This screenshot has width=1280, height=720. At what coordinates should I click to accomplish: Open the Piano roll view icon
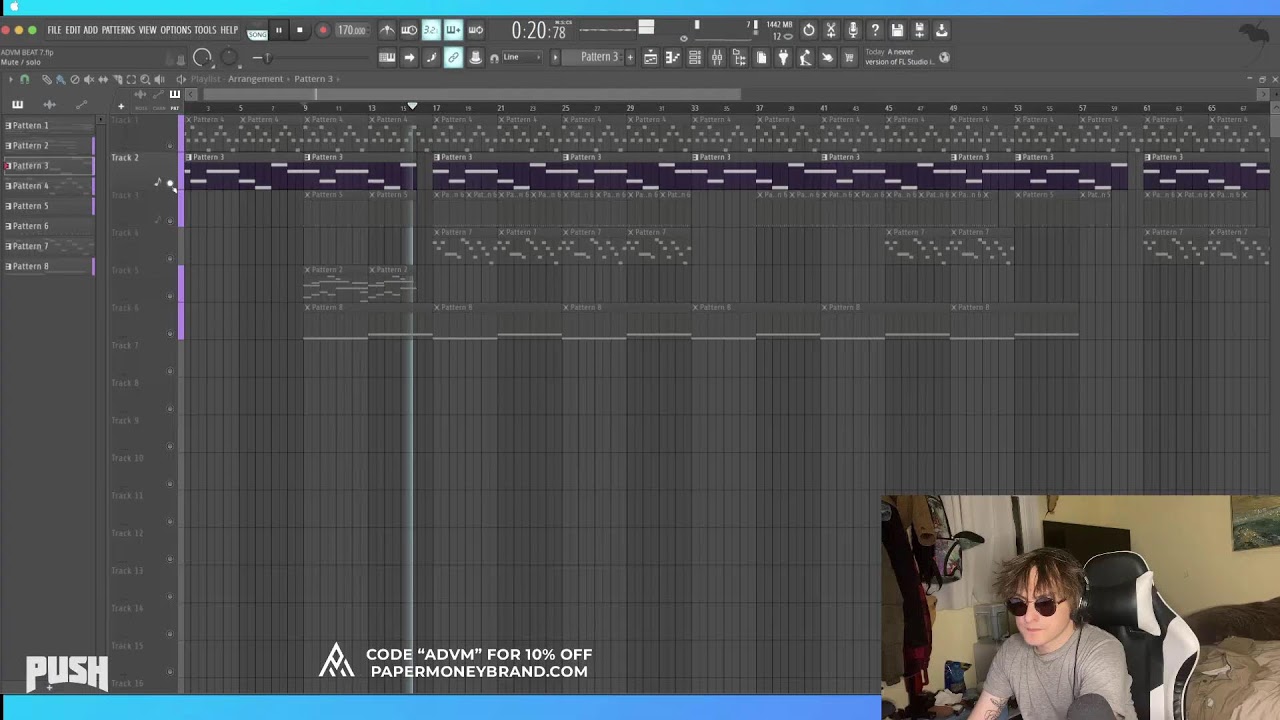[672, 58]
